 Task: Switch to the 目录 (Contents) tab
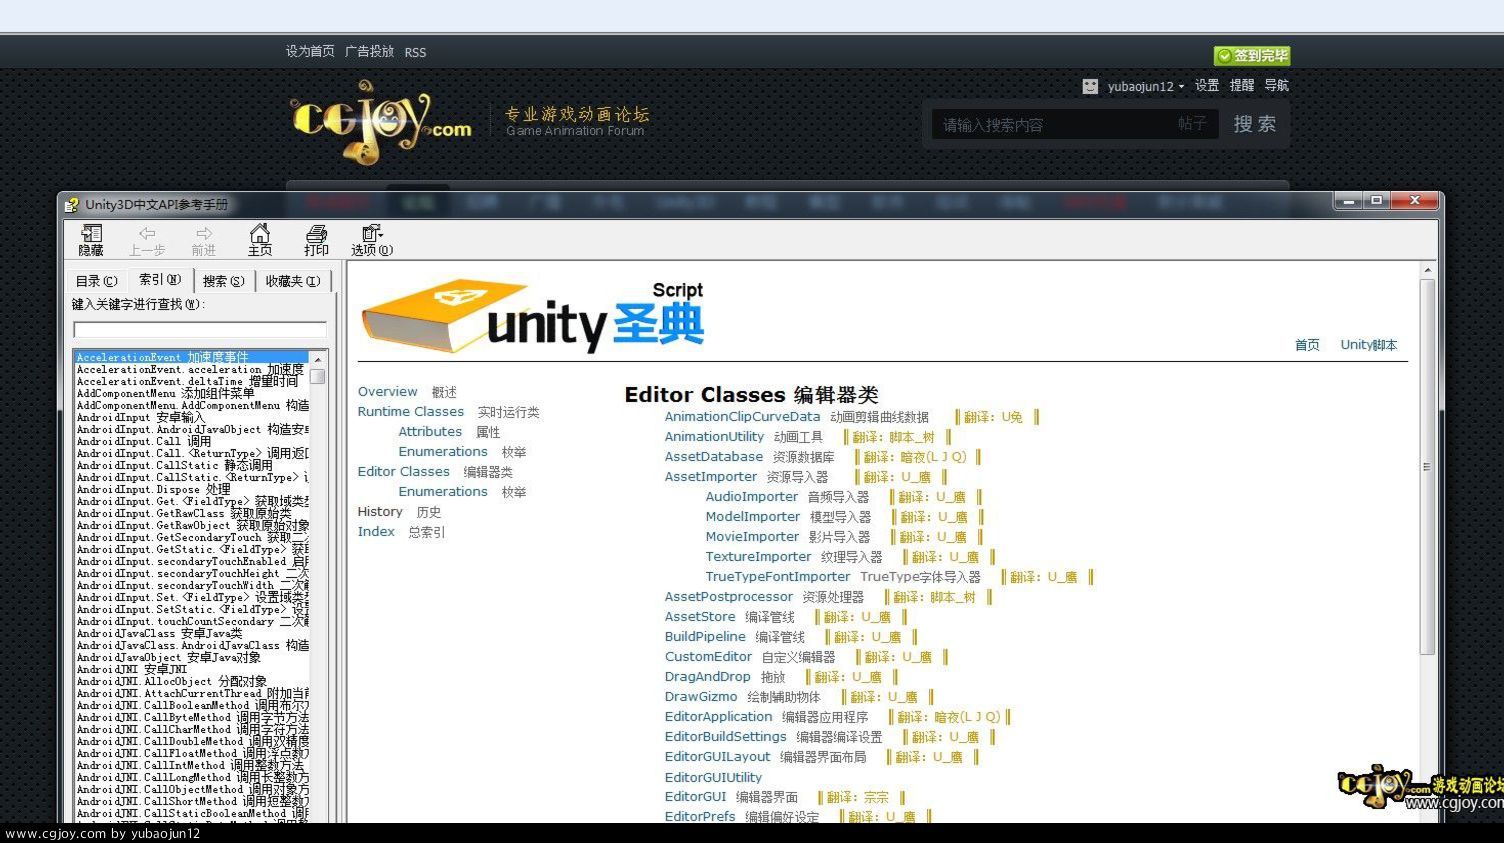[97, 281]
